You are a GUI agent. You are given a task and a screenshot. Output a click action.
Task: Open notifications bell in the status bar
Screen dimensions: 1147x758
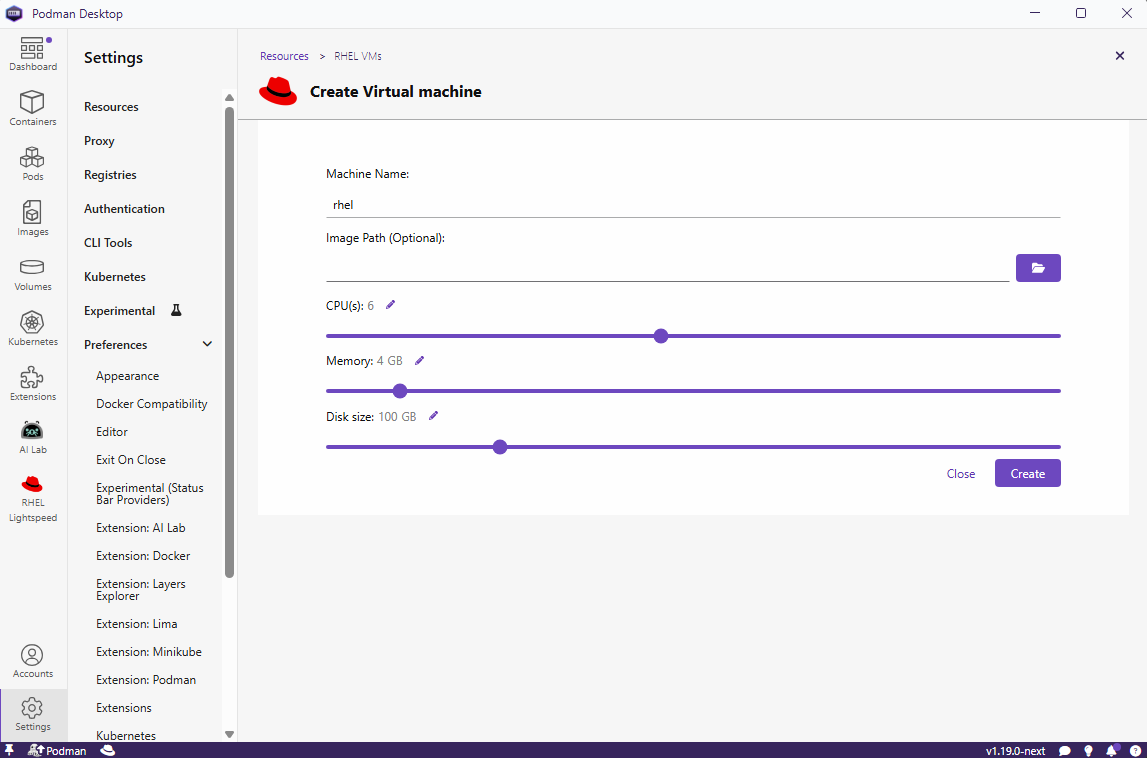point(1111,750)
